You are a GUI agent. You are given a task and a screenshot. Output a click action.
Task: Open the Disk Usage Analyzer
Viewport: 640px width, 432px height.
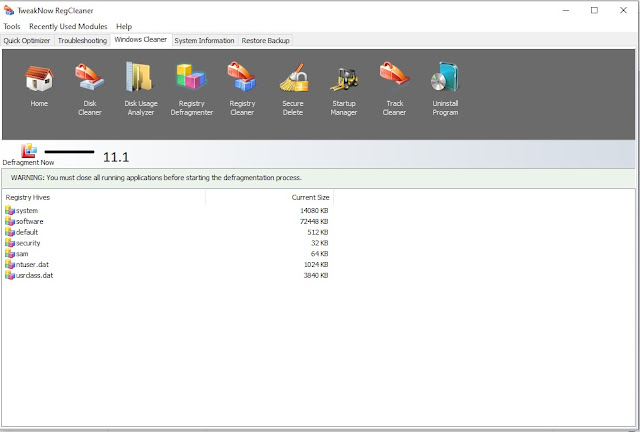click(140, 76)
